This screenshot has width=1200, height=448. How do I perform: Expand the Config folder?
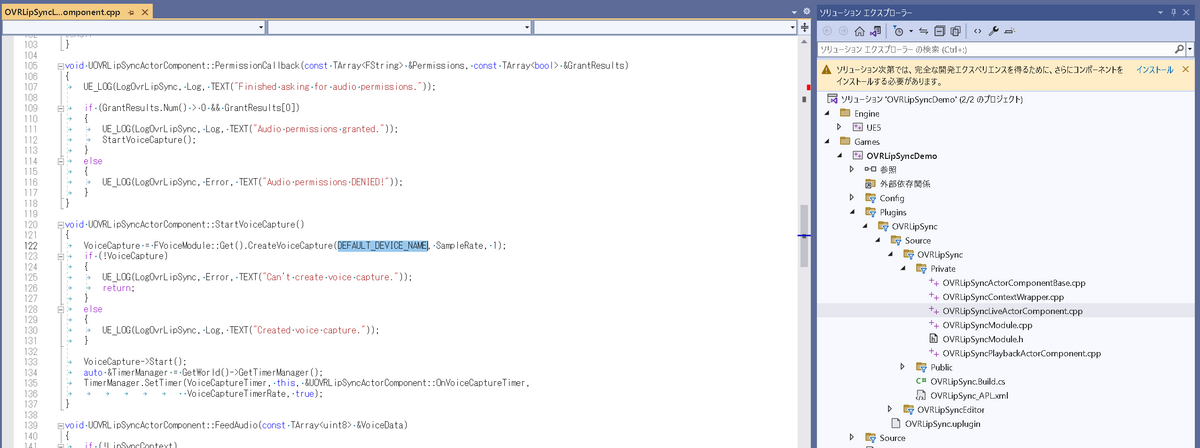coord(852,198)
